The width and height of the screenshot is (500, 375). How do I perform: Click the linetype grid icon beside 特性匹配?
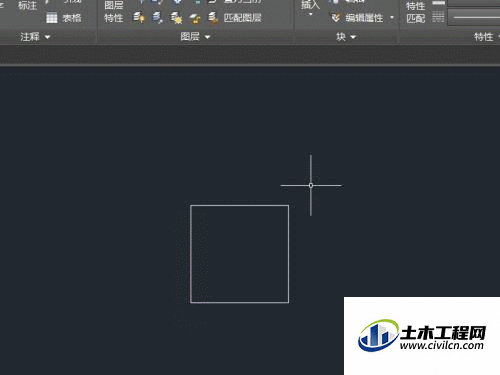(x=438, y=17)
